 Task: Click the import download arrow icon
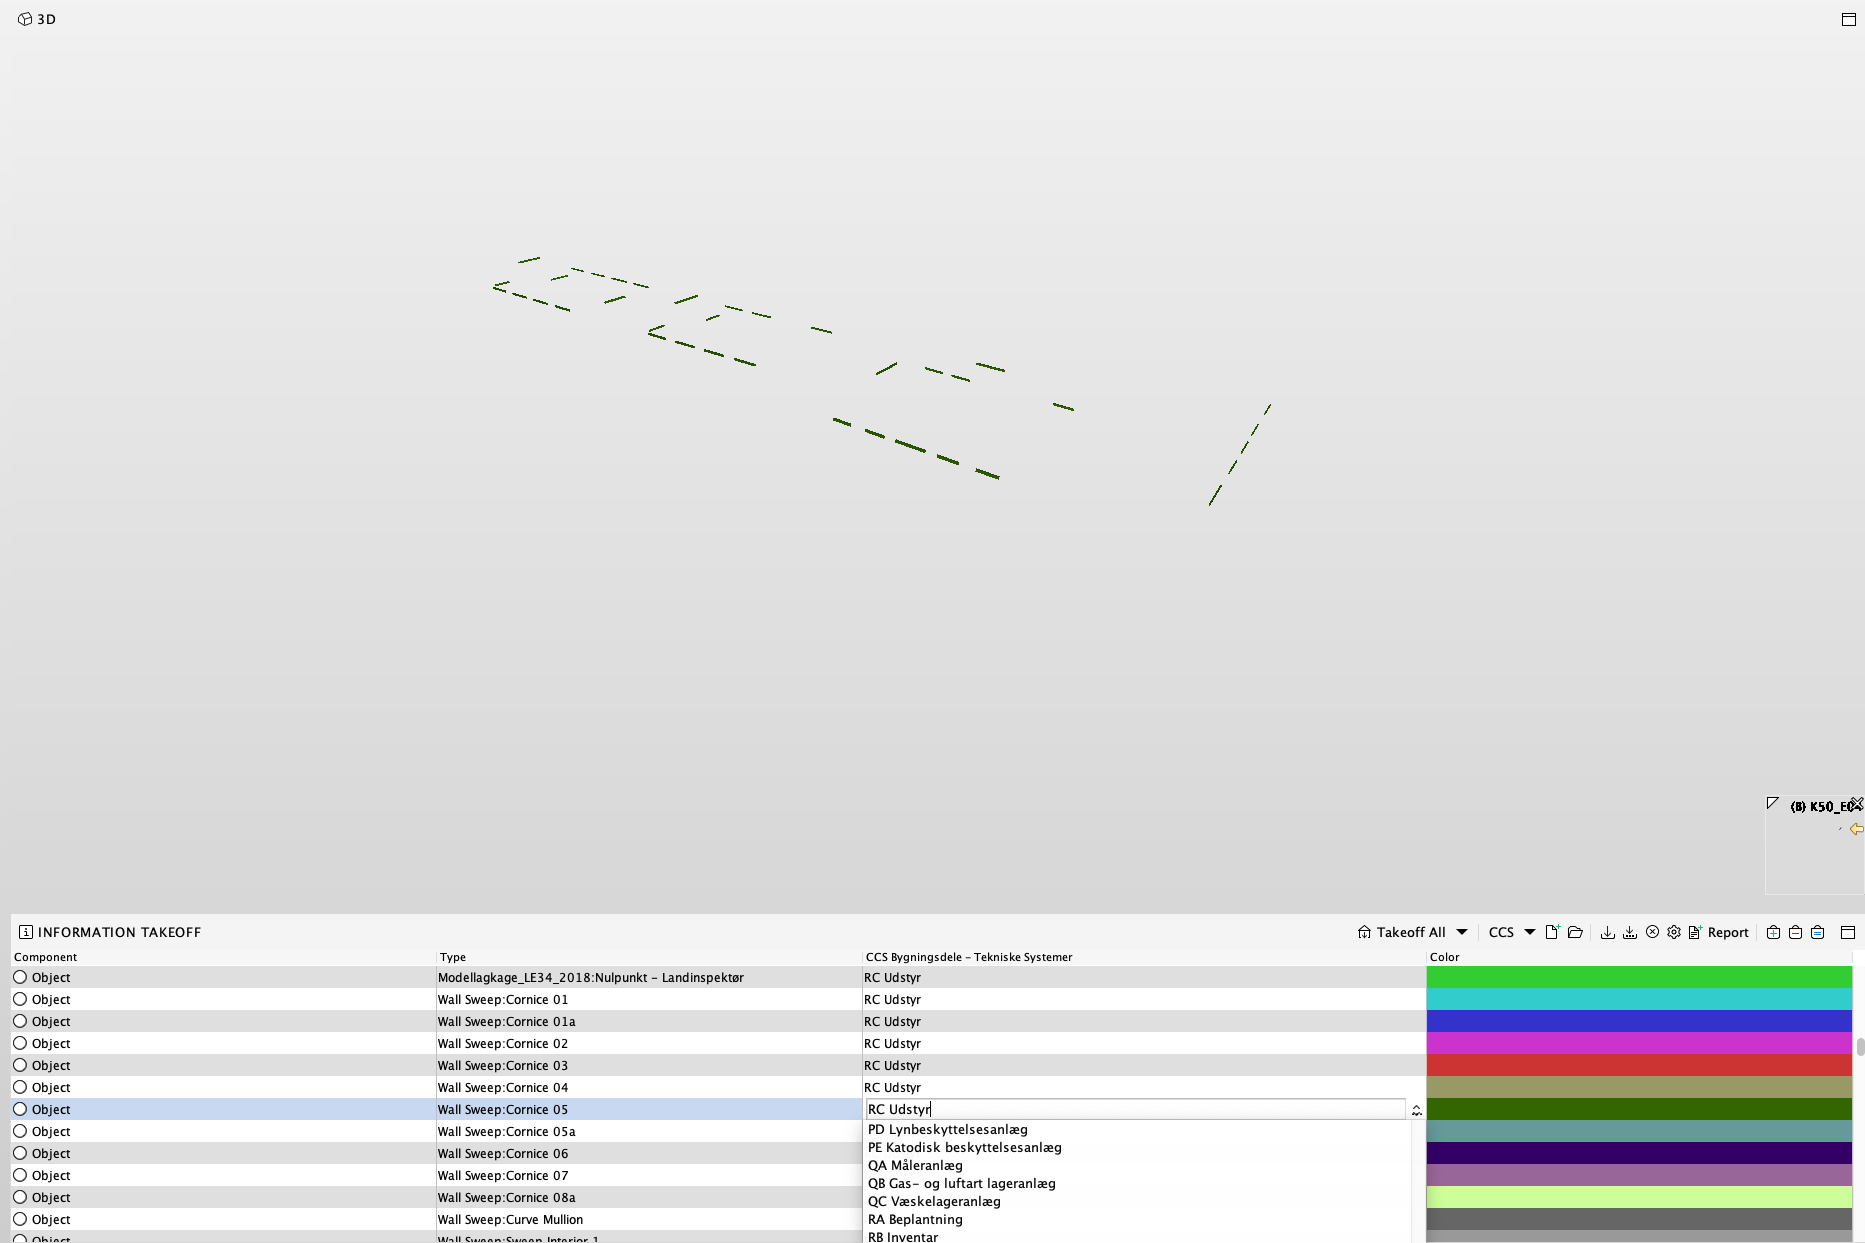[x=1607, y=932]
